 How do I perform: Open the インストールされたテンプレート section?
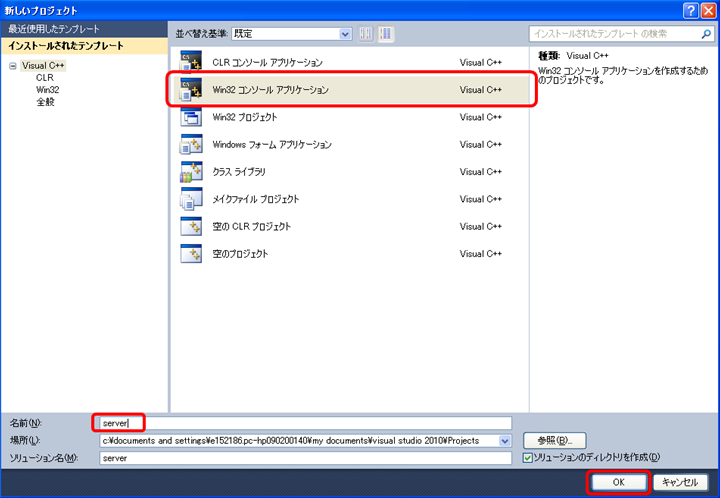pos(84,46)
